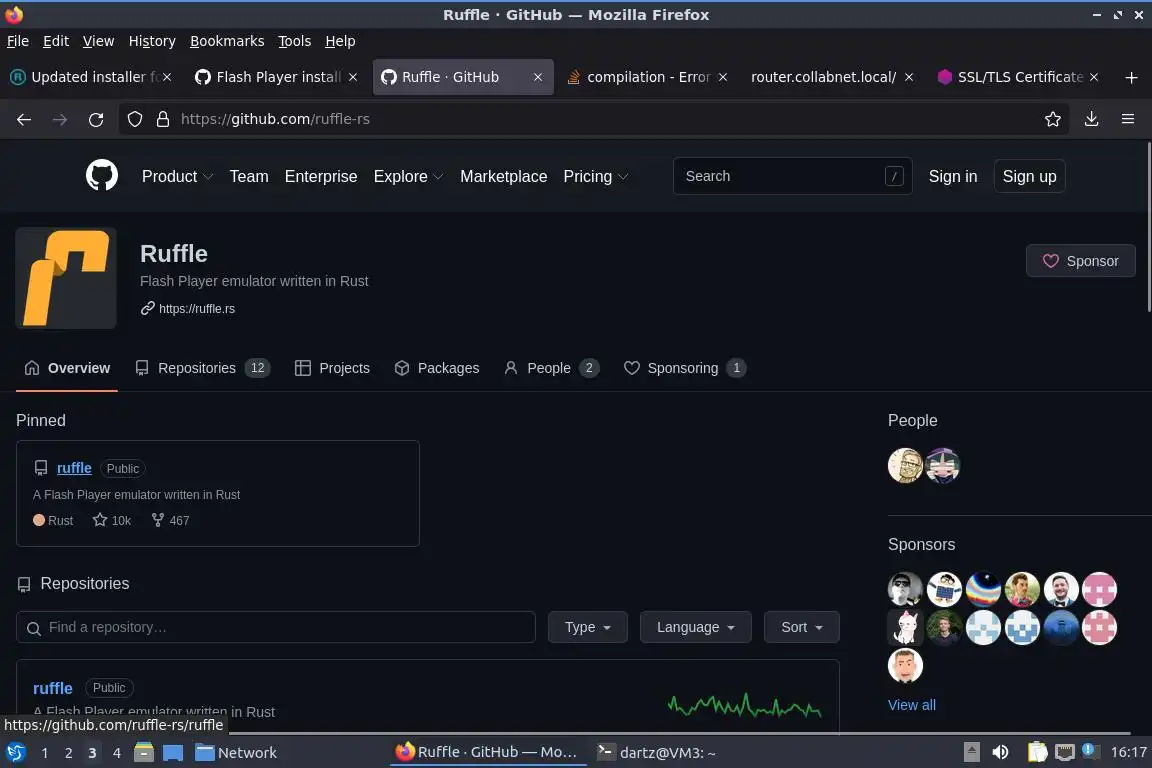Switch to workspace 3 in taskbar
The width and height of the screenshot is (1152, 768).
(92, 753)
